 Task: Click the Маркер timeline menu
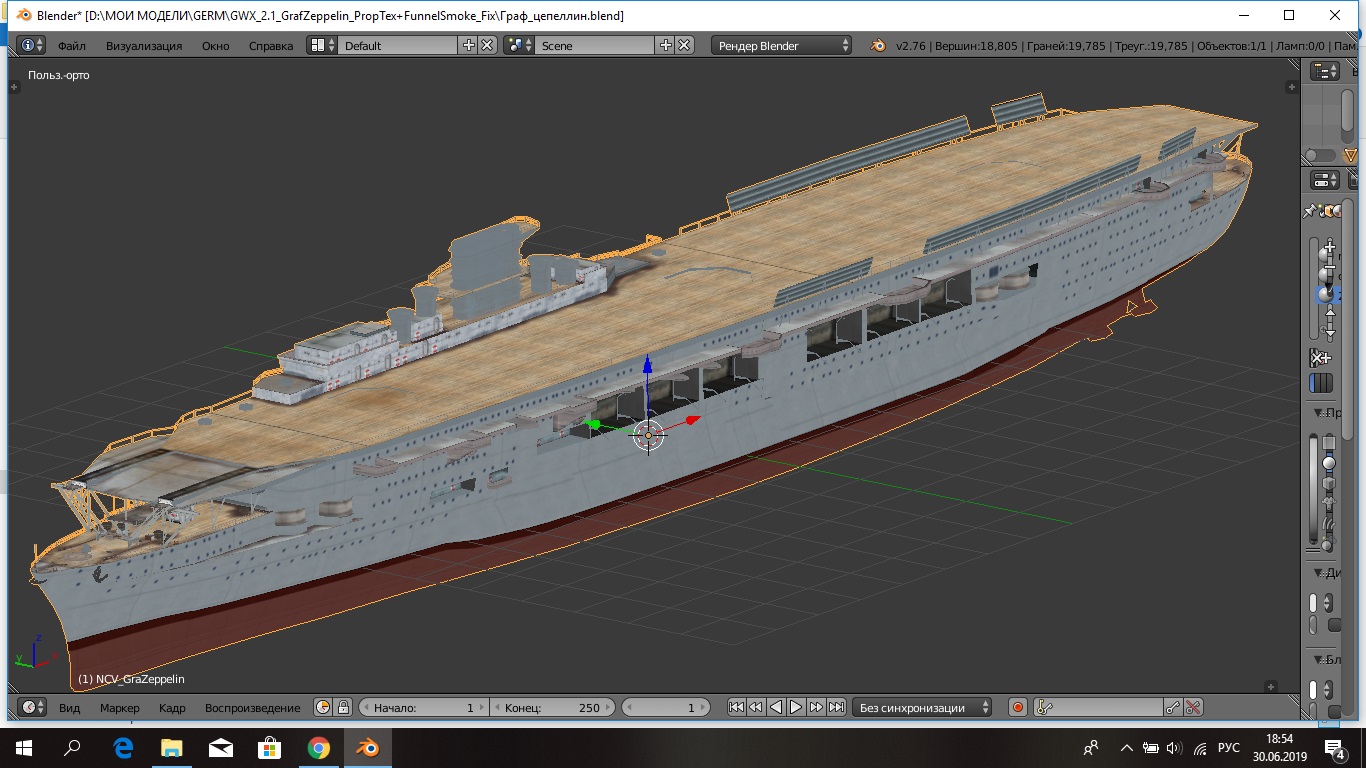coord(120,708)
